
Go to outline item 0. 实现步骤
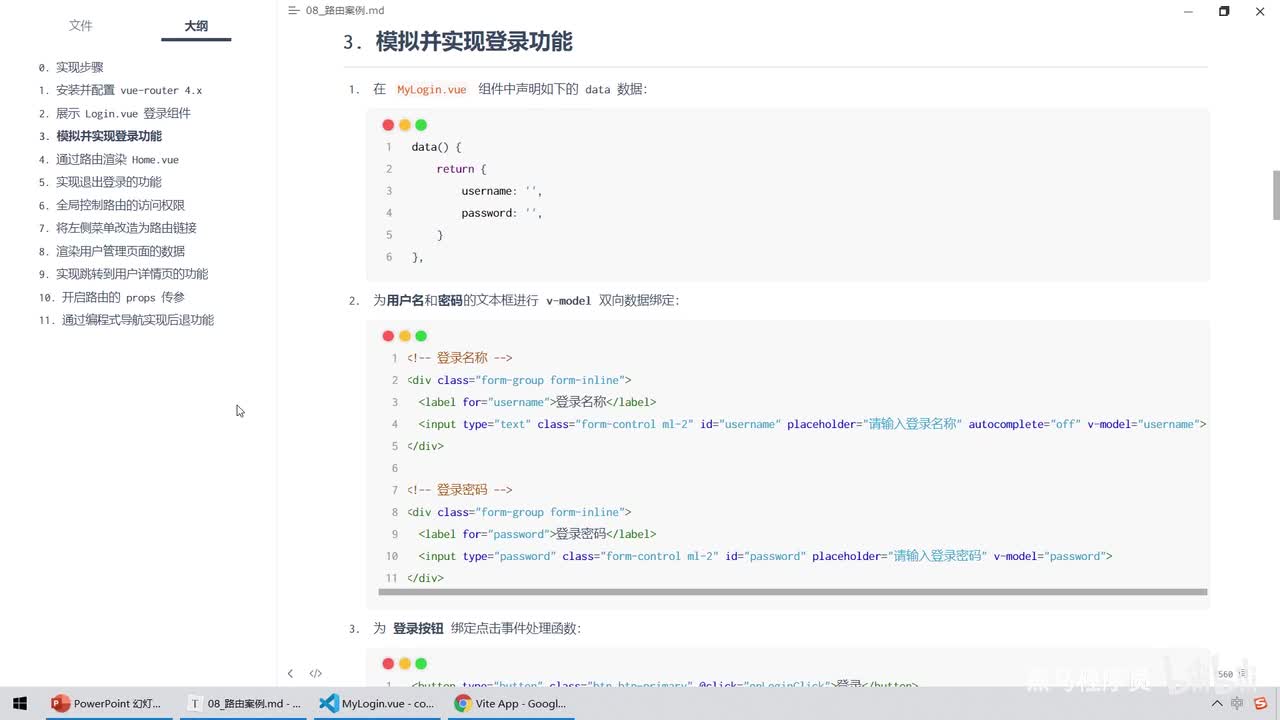[71, 67]
